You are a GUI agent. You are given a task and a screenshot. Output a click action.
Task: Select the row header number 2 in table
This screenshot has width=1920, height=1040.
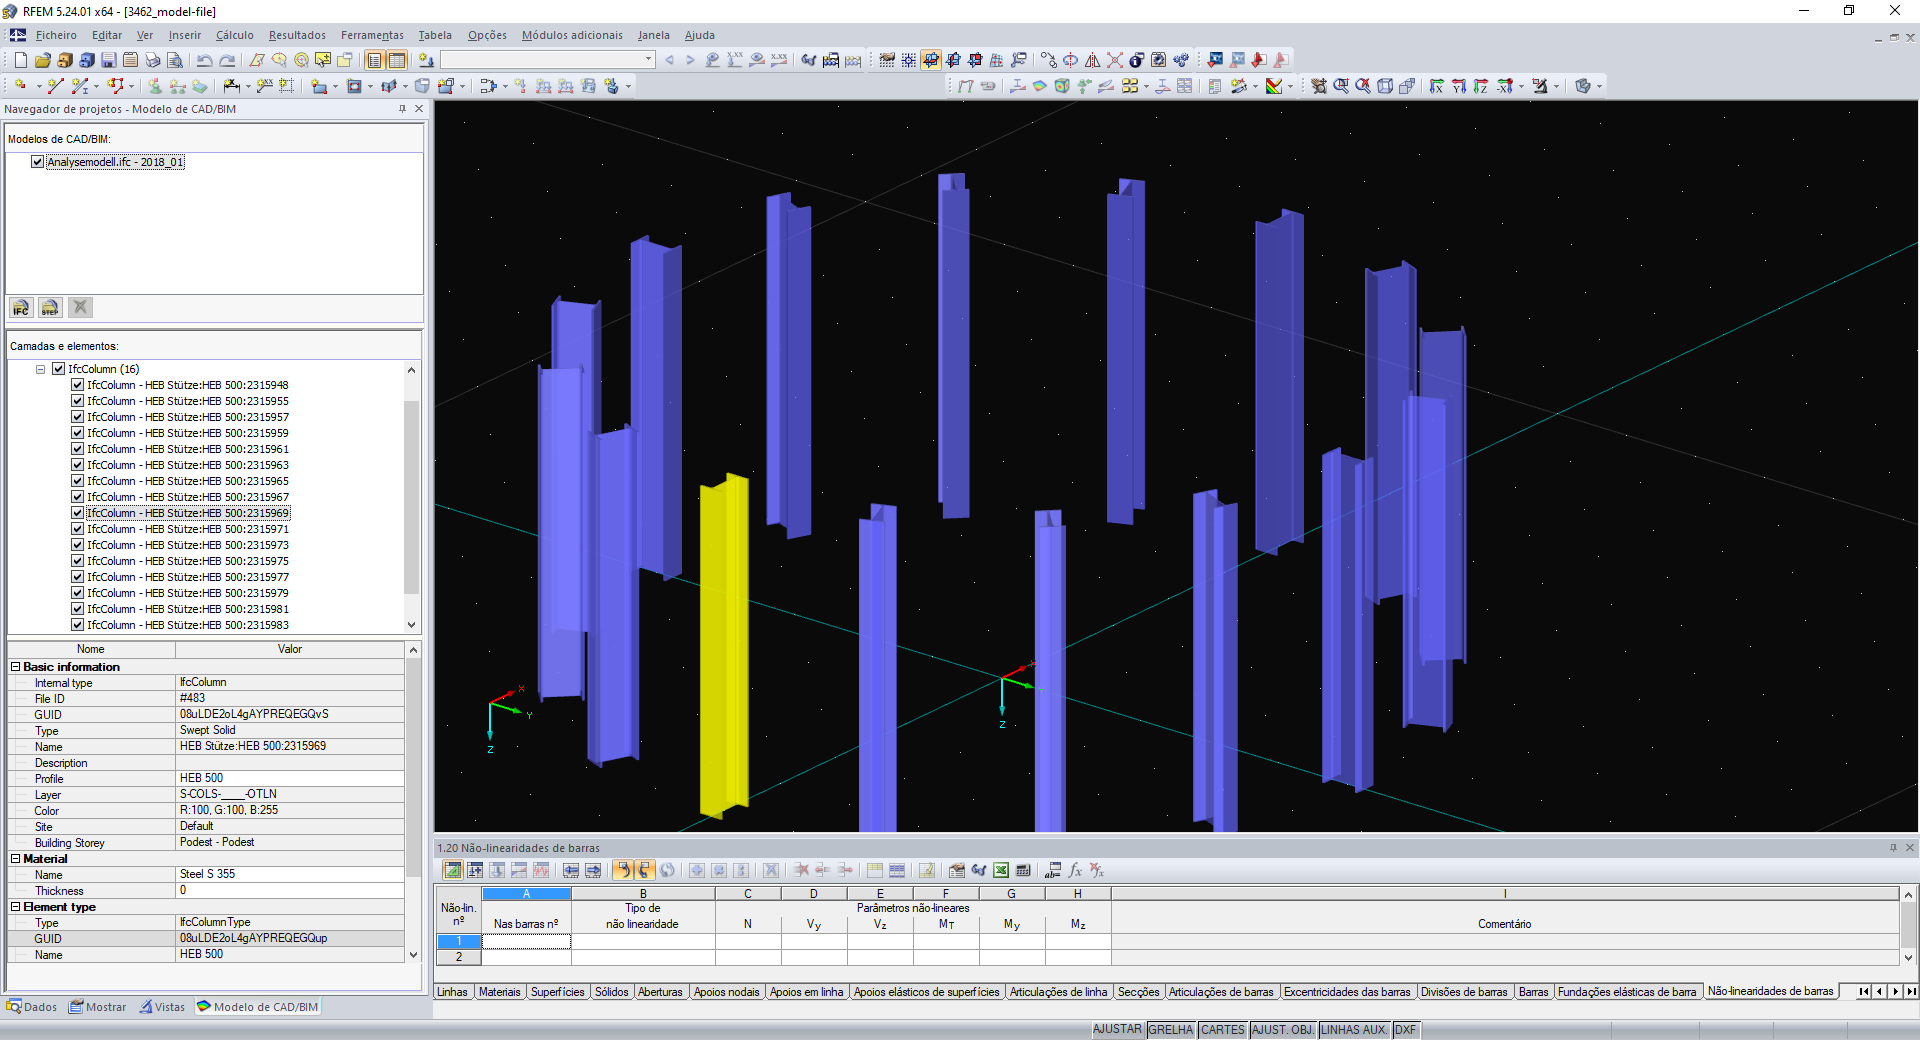(459, 957)
